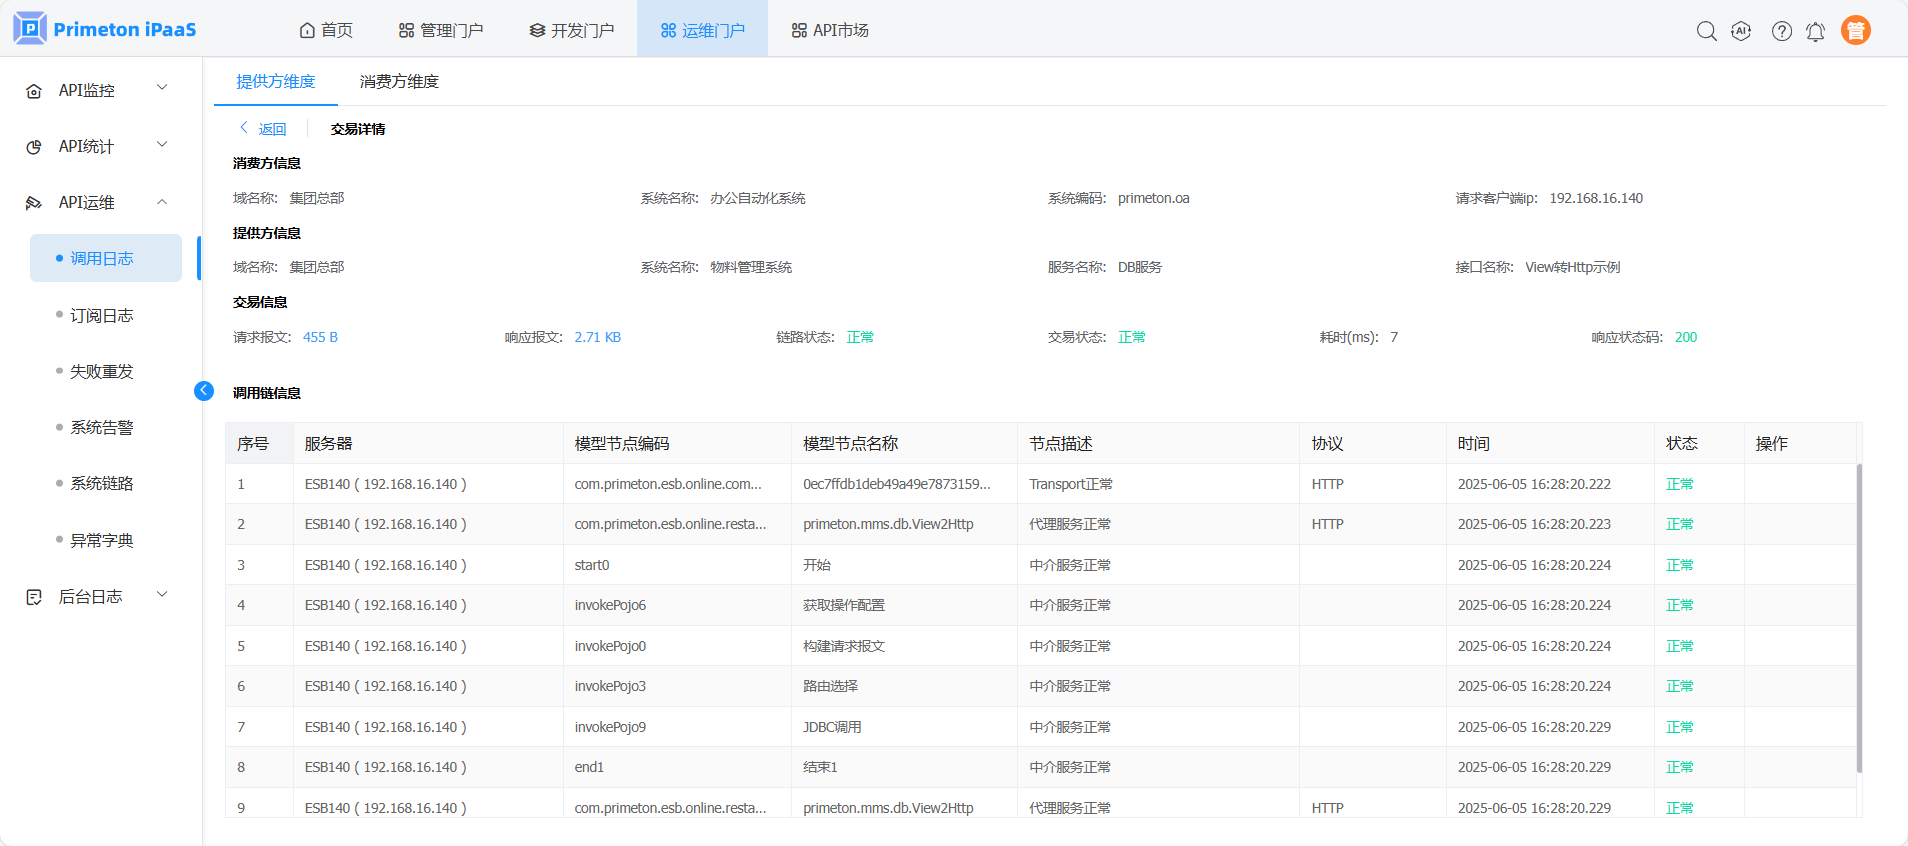Screen dimensions: 1908x846
Task: Expand the 后台日志 menu
Action: coord(162,595)
